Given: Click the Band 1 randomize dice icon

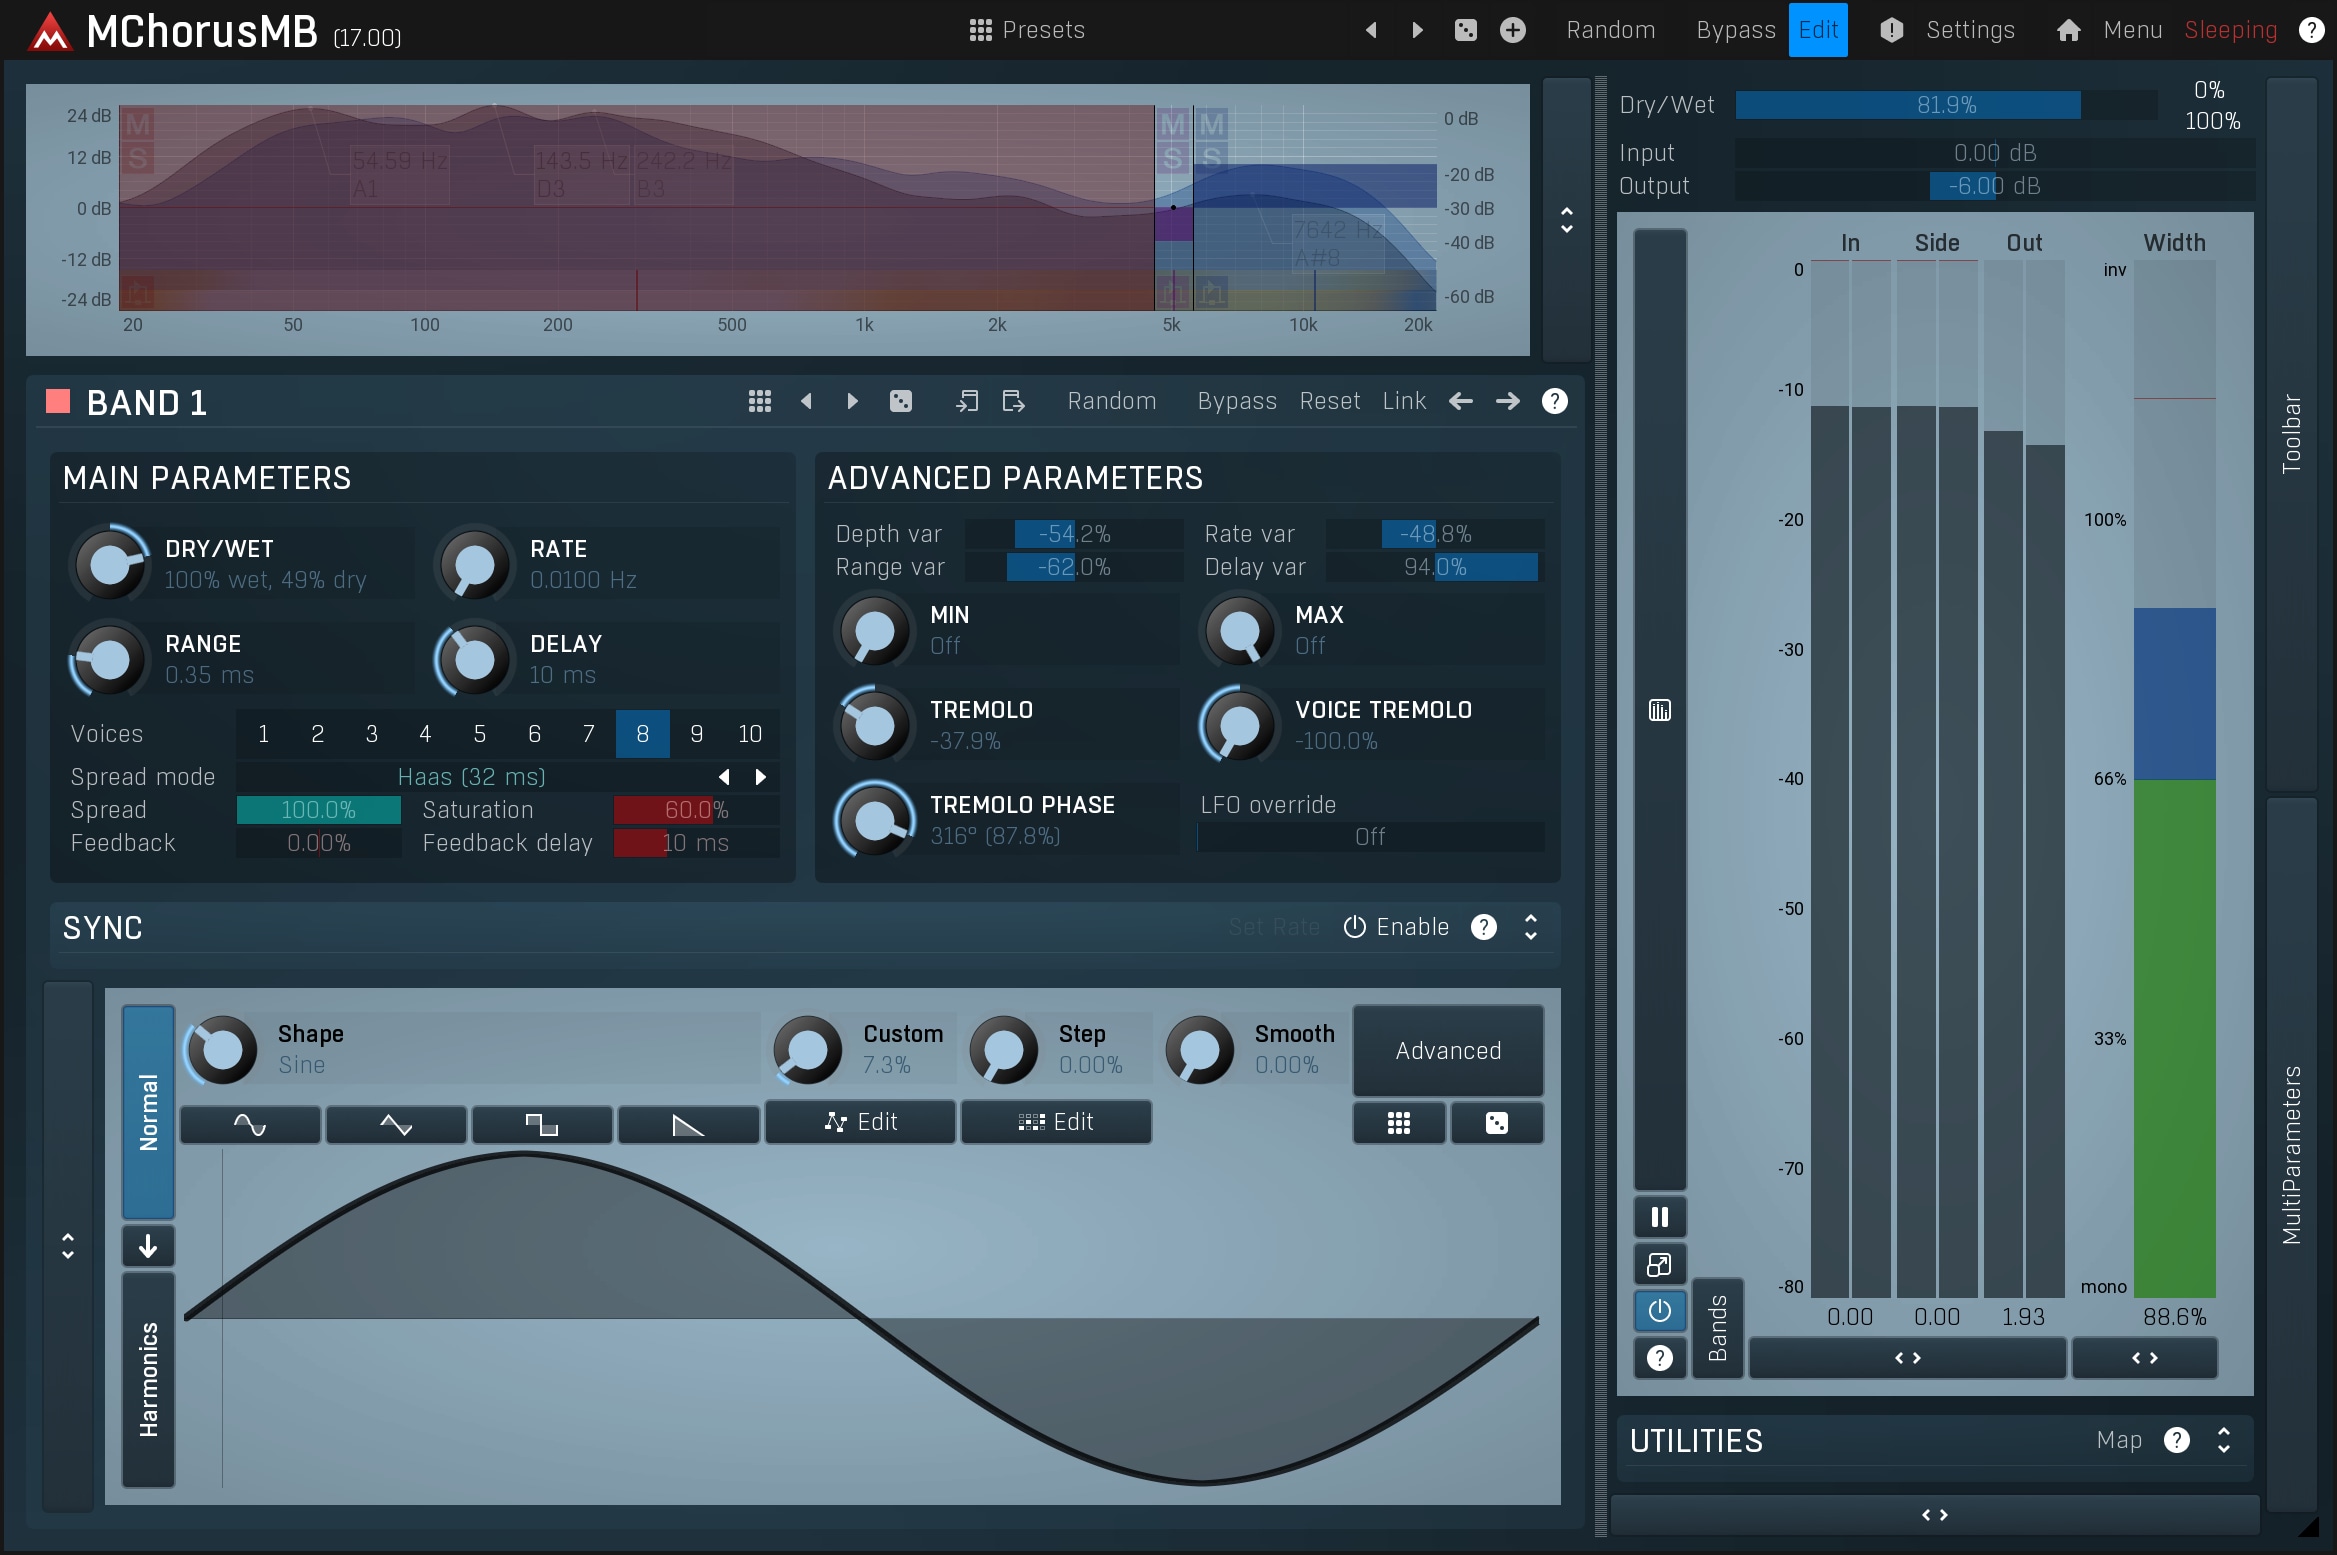Looking at the screenshot, I should (900, 401).
